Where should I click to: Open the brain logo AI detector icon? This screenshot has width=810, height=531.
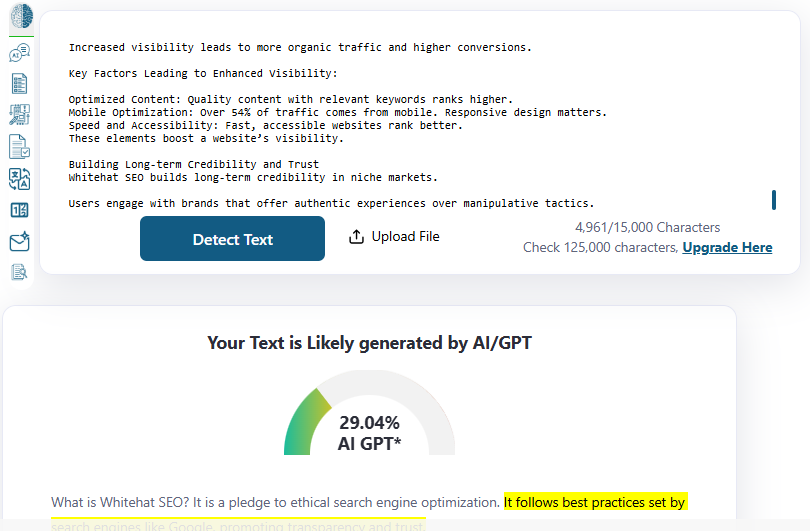point(21,16)
